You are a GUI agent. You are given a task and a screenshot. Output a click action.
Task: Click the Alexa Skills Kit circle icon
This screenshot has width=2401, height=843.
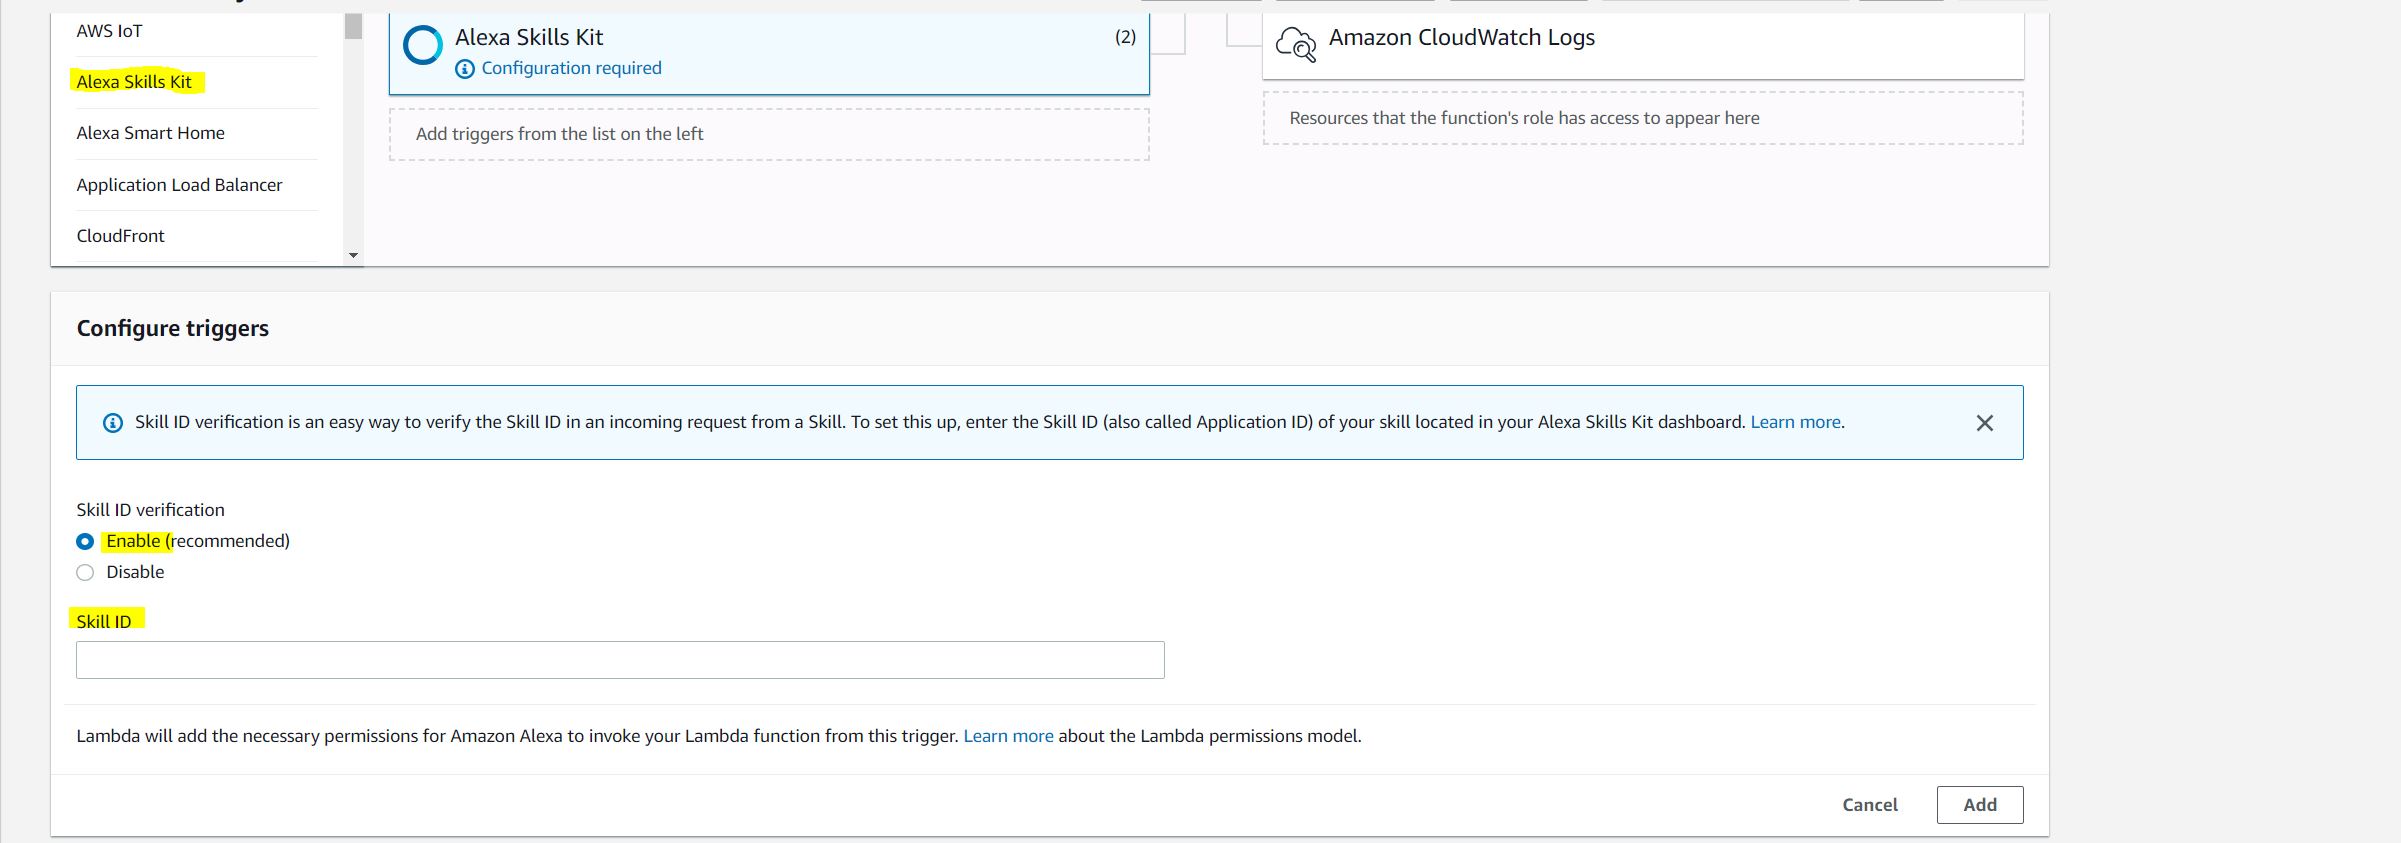tap(422, 45)
